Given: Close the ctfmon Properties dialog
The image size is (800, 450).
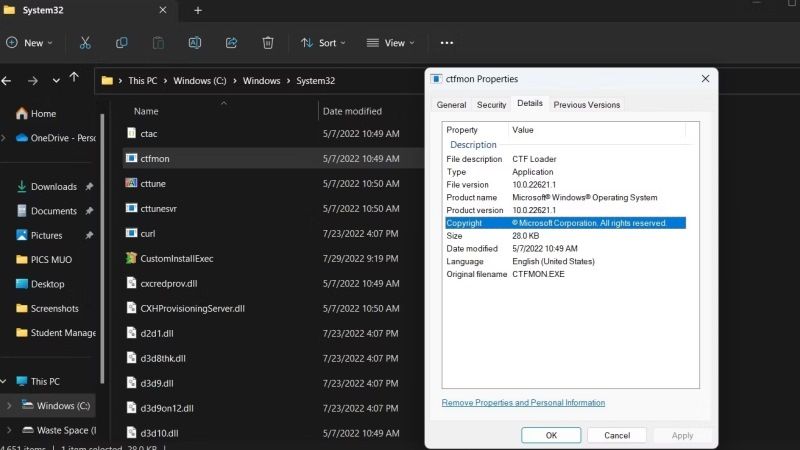Looking at the screenshot, I should (705, 79).
